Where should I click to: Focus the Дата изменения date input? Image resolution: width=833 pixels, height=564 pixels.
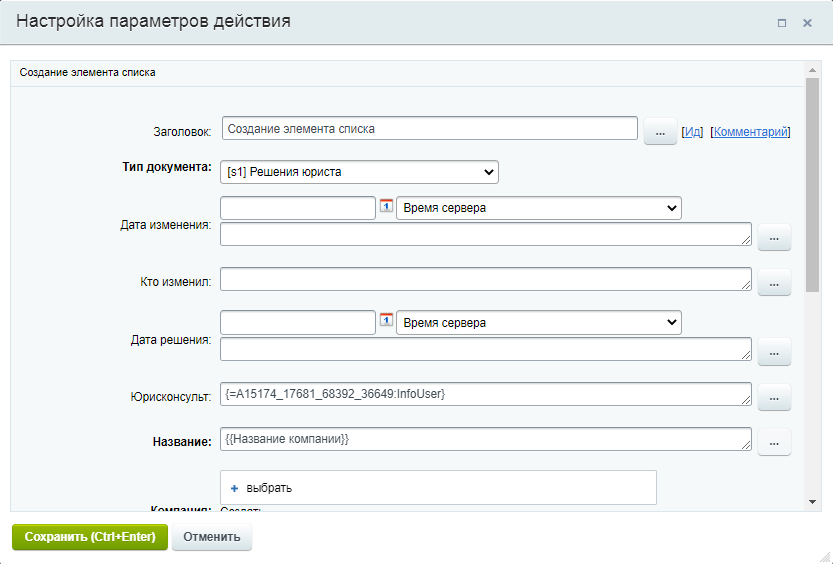(x=298, y=208)
